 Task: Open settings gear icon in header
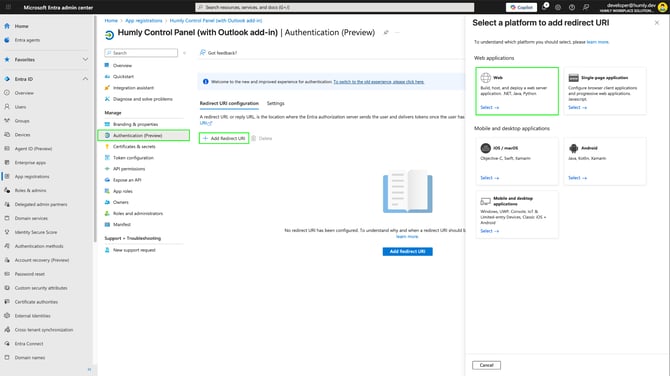pos(558,7)
